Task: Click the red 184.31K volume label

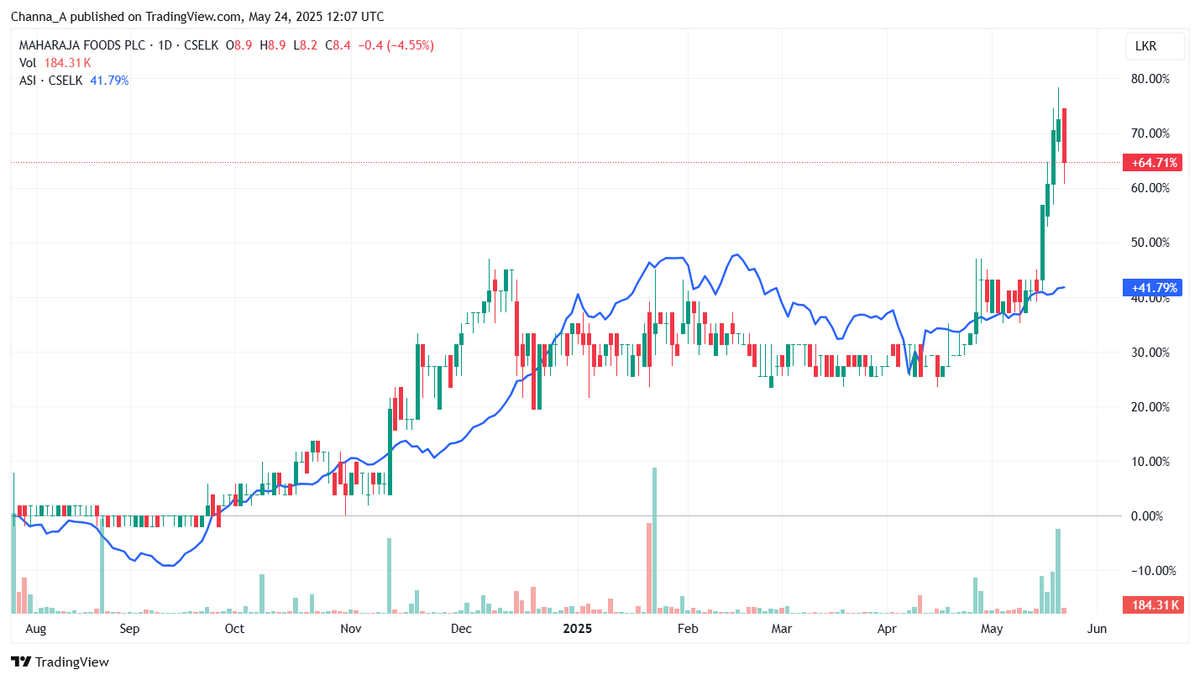Action: 1154,605
